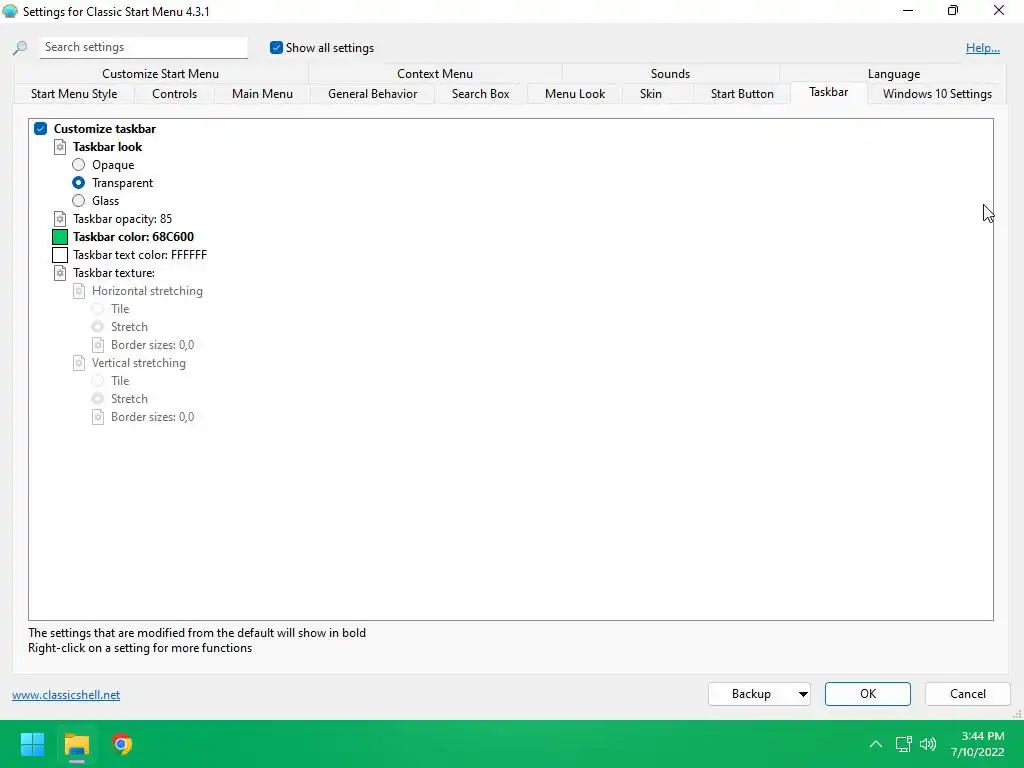
Task: Show hidden system tray icons
Action: 876,744
